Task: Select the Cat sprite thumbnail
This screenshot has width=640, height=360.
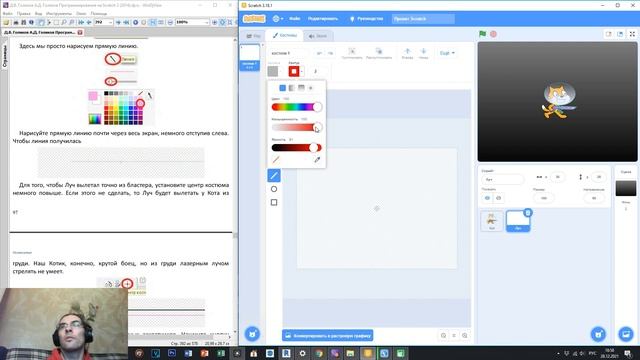Action: [x=491, y=221]
